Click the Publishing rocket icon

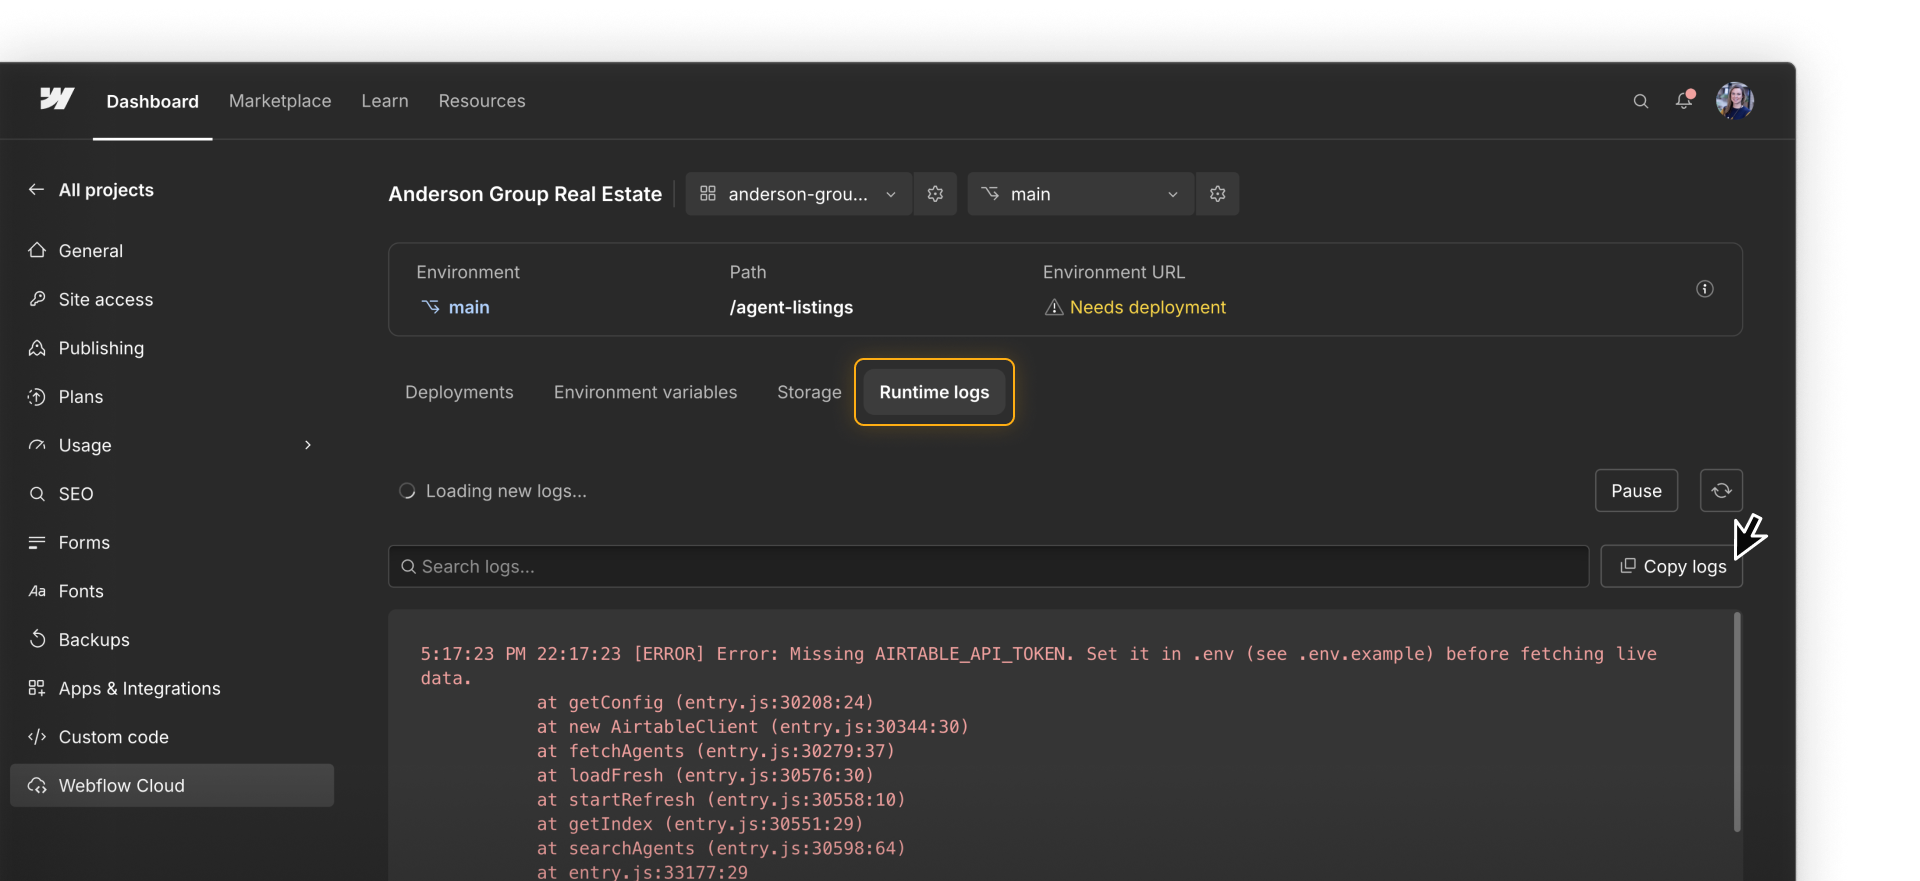pyautogui.click(x=37, y=348)
